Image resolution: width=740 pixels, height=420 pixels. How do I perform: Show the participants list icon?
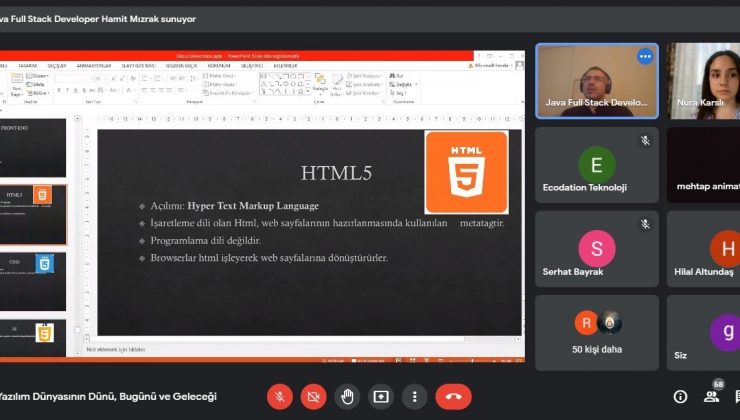(712, 397)
